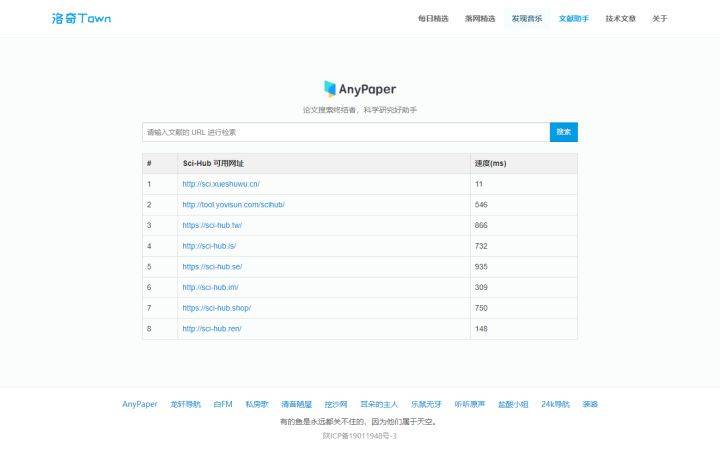Open the 清音陋屋 footer link
Image resolution: width=720 pixels, height=451 pixels.
(297, 404)
